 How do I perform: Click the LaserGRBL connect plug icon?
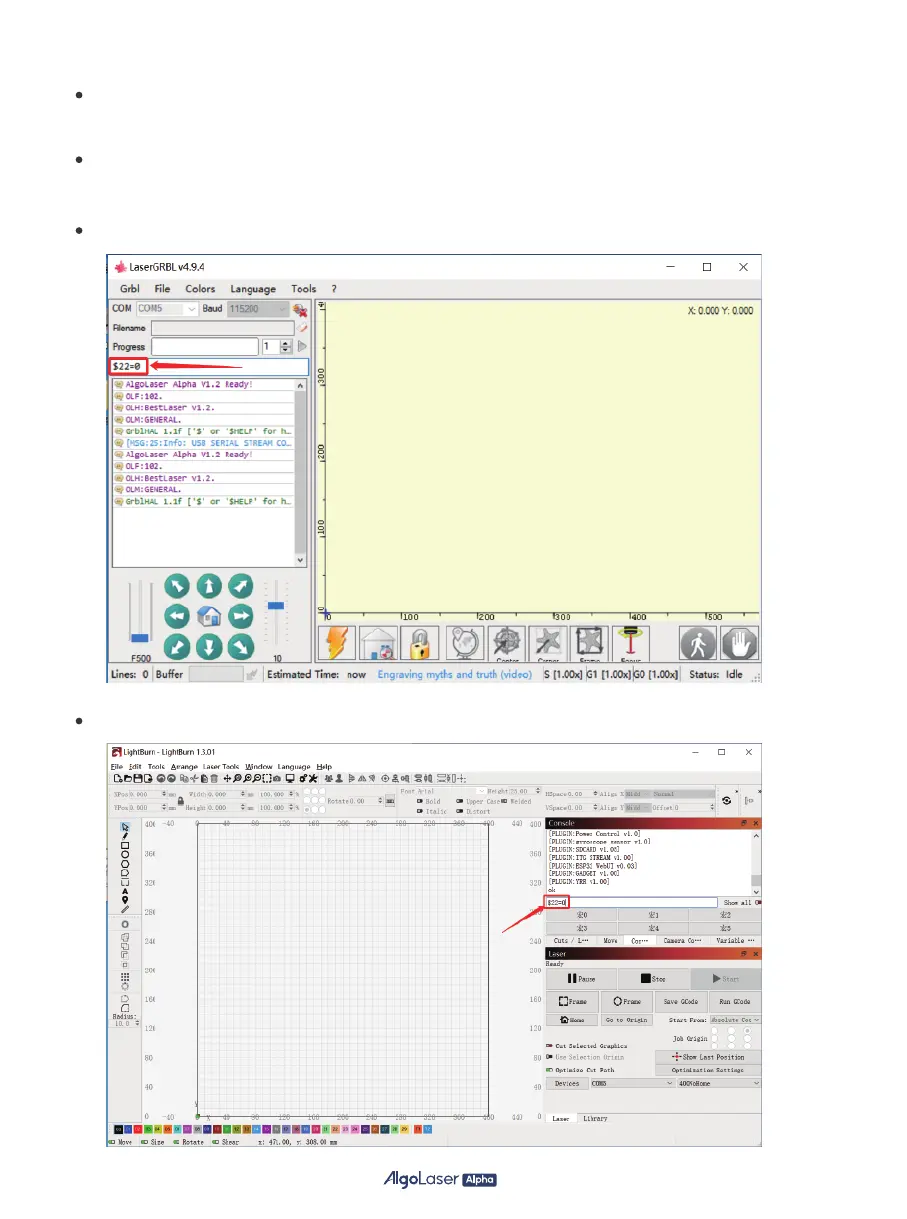click(x=299, y=309)
